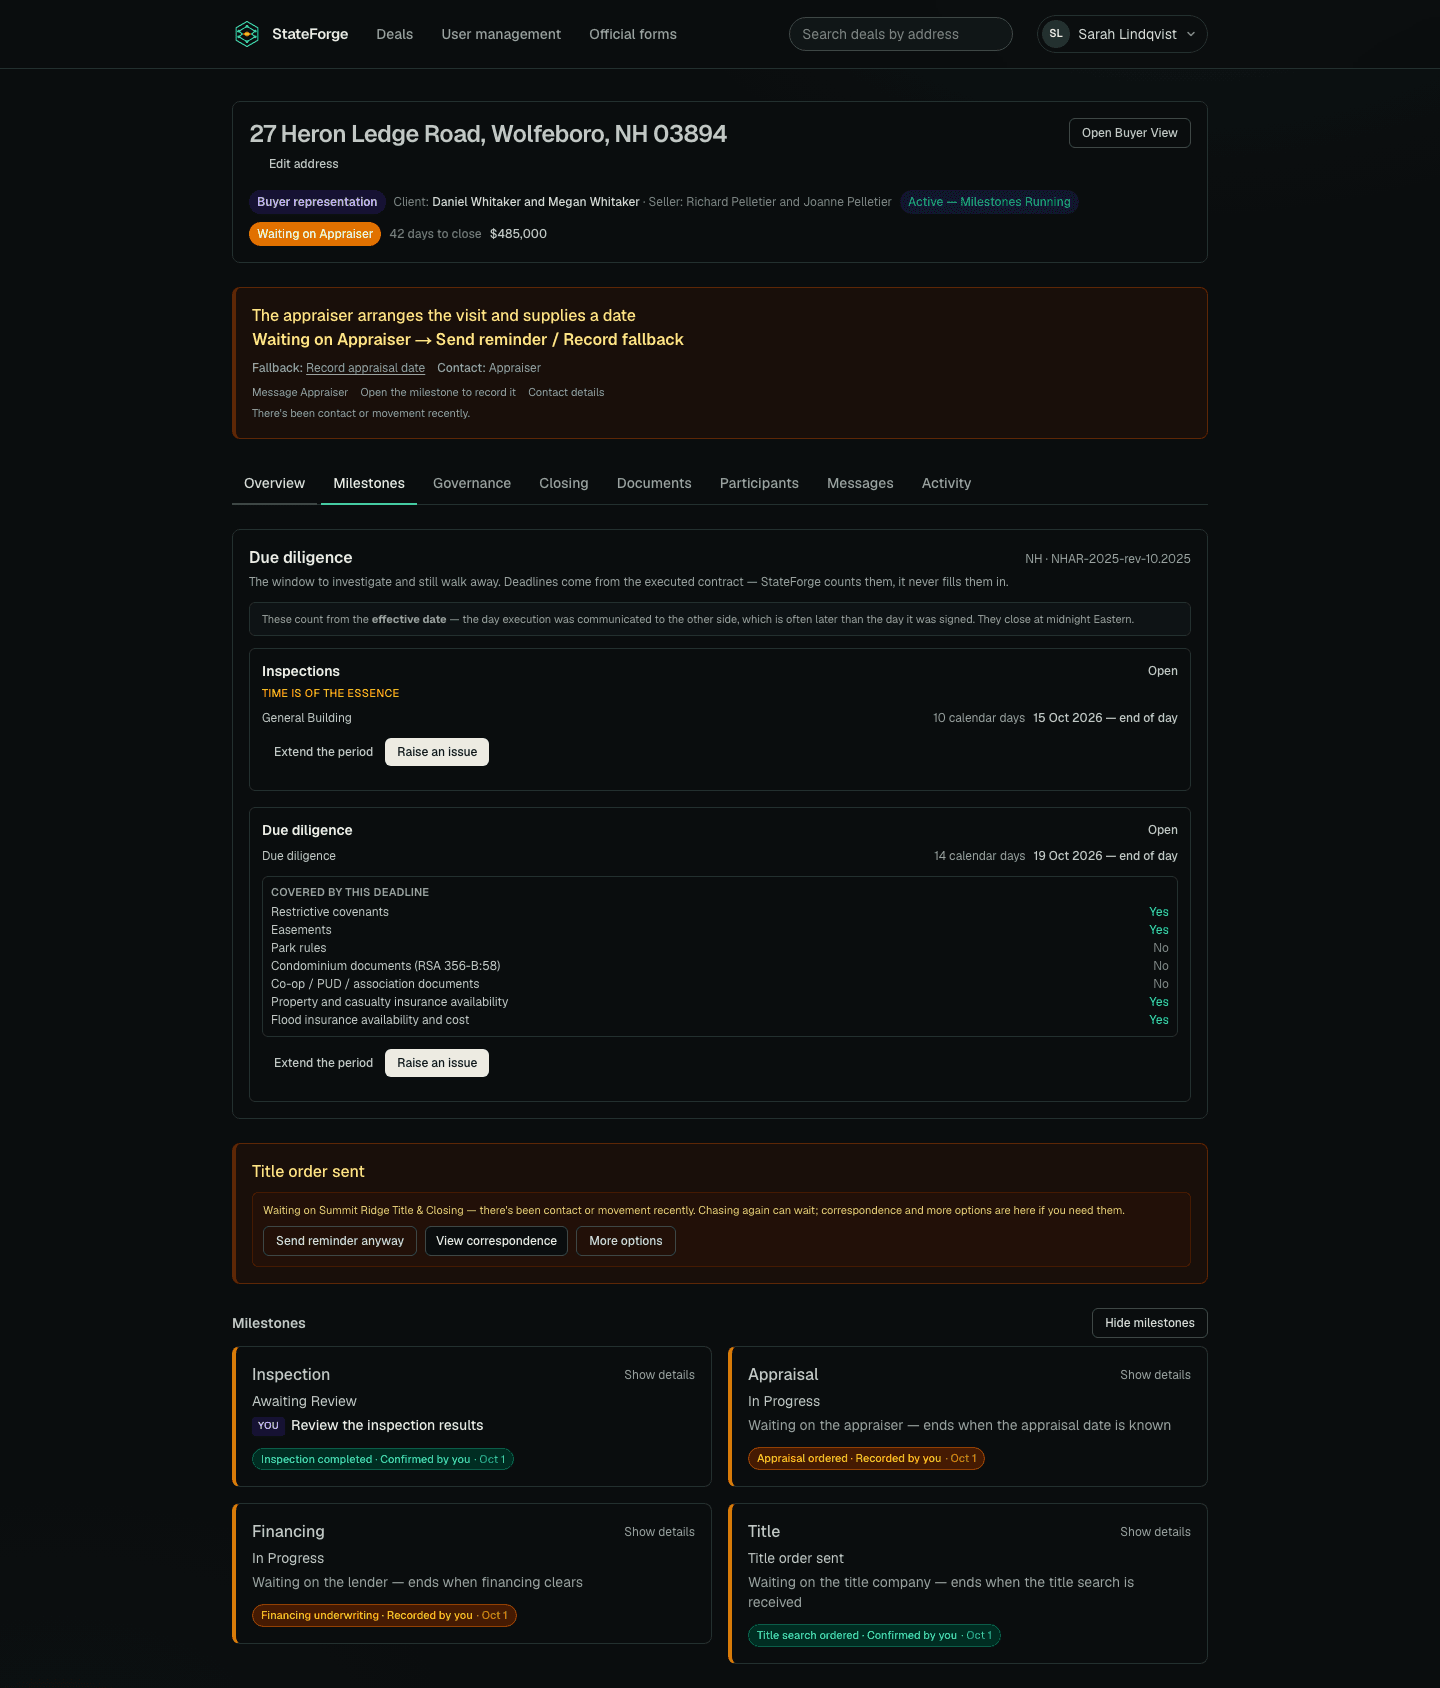1440x1688 pixels.
Task: Open the Documents tab
Action: coord(654,483)
